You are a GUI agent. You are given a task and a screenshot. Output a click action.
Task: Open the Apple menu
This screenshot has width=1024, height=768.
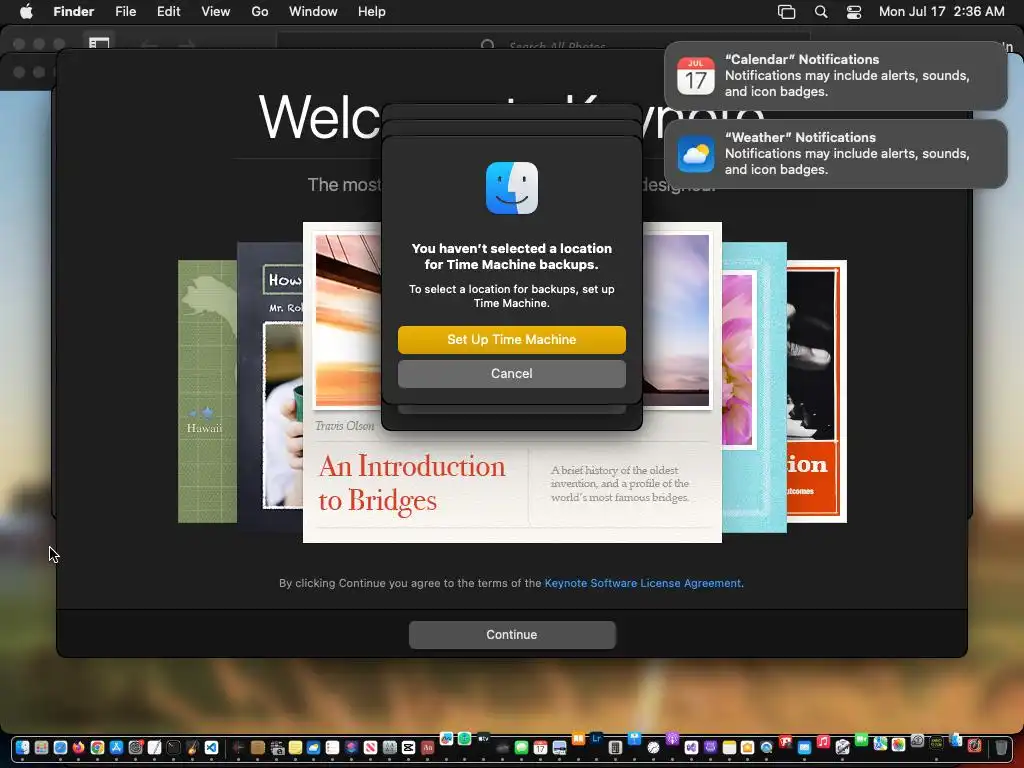click(x=26, y=12)
